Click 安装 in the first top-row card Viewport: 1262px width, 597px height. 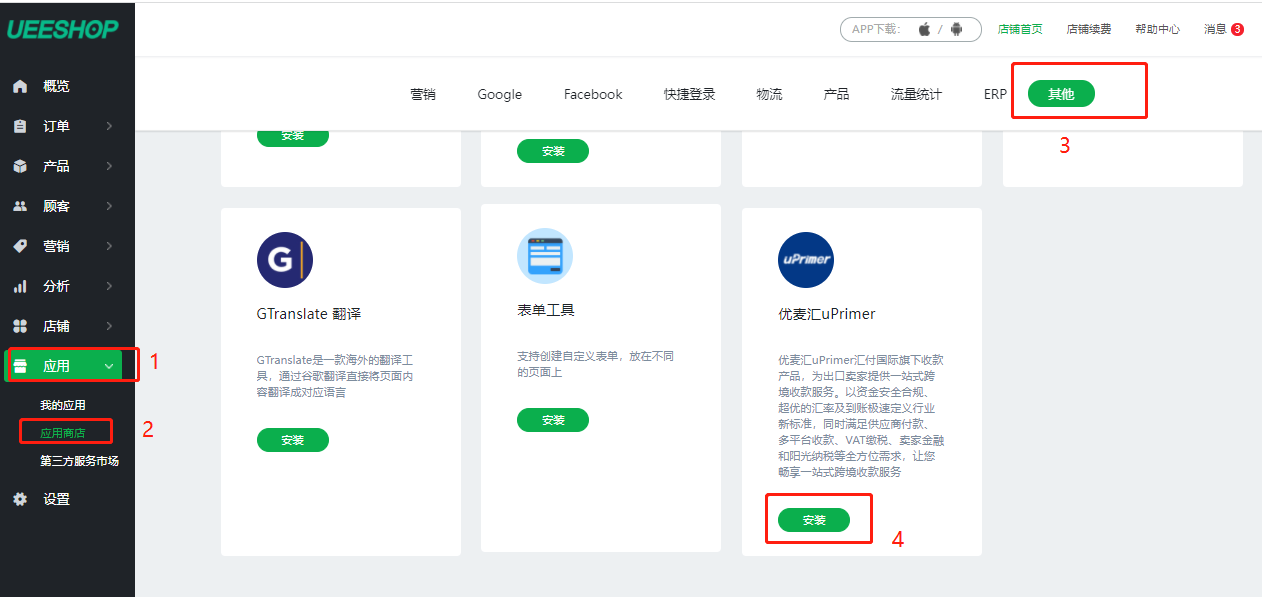pyautogui.click(x=293, y=137)
